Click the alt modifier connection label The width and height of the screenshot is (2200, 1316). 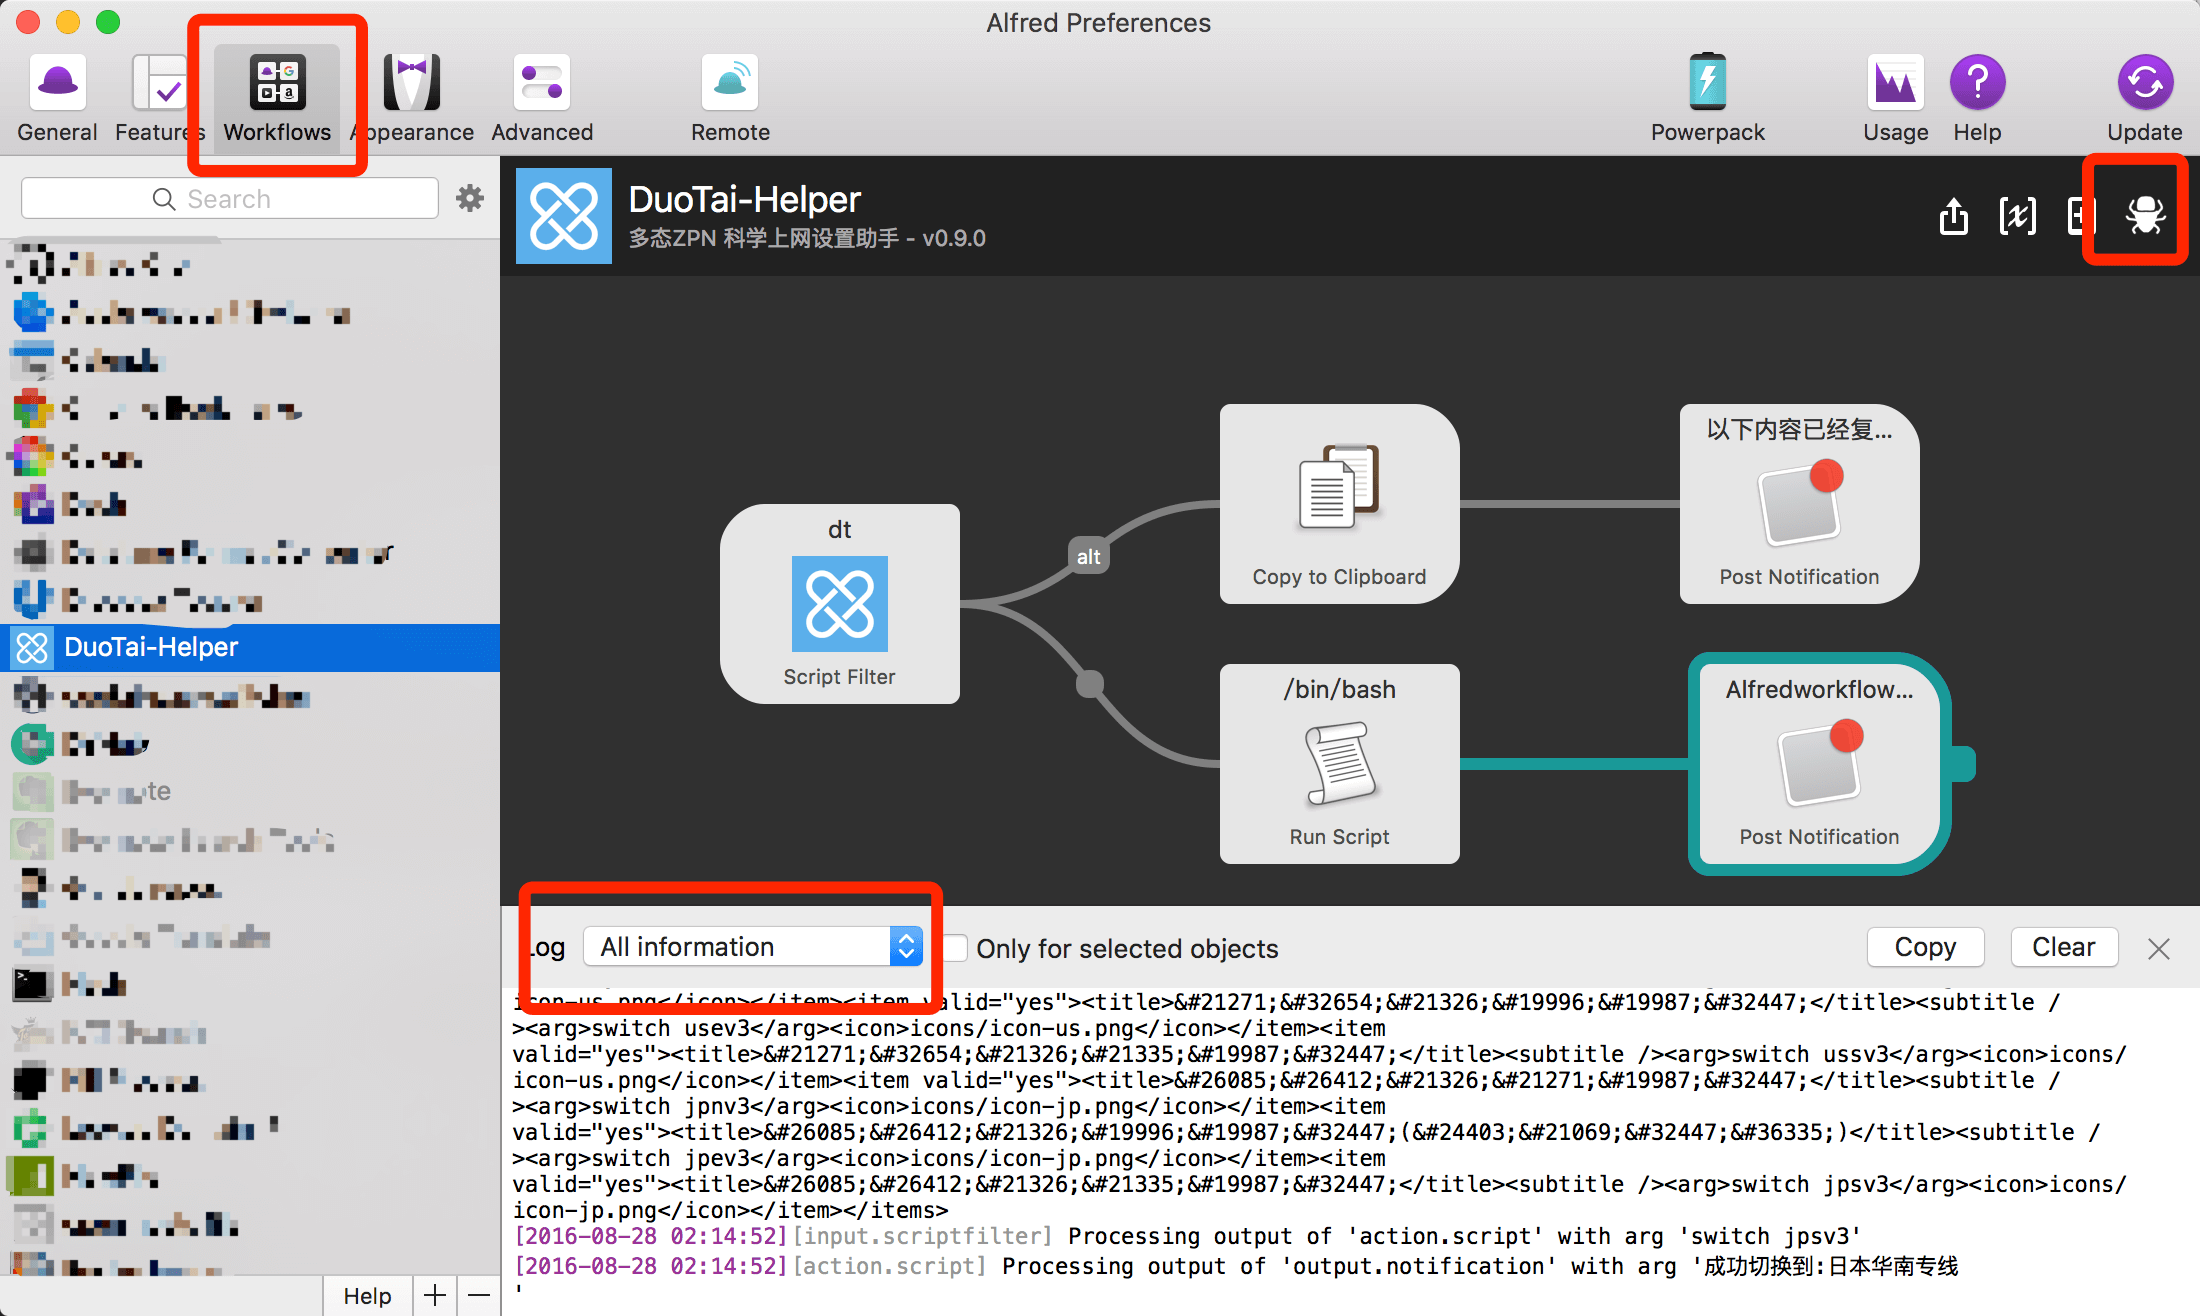coord(1088,557)
